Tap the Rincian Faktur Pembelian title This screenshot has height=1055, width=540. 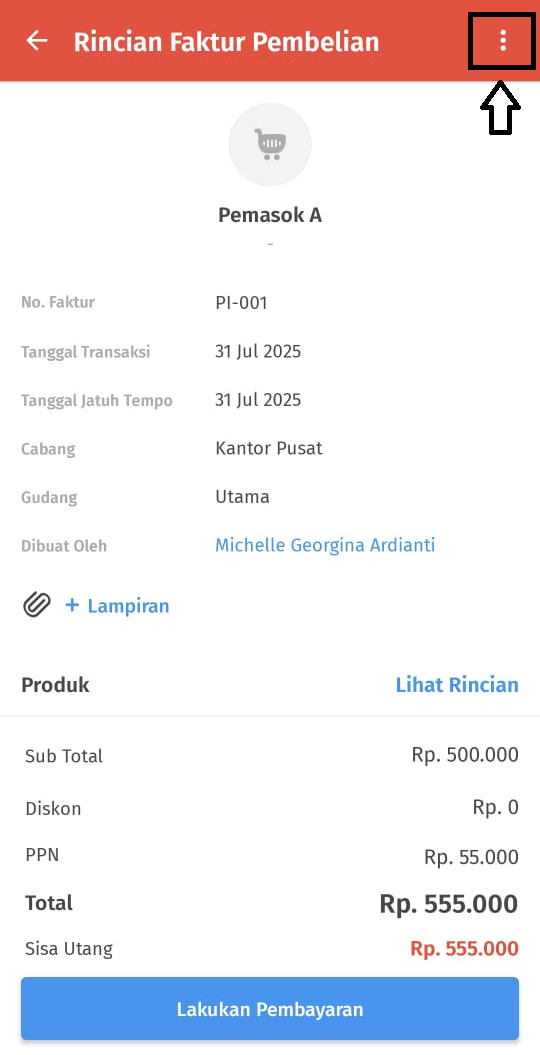(226, 42)
